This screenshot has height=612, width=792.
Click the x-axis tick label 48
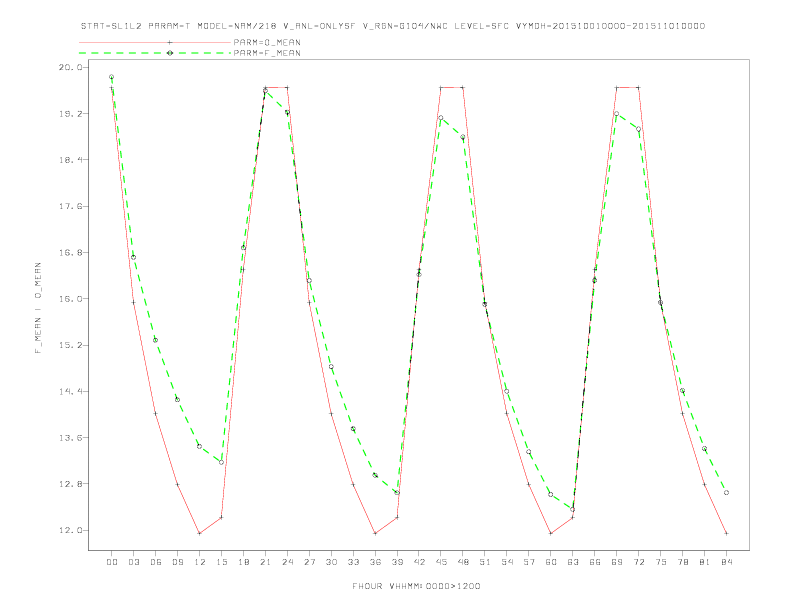(463, 562)
